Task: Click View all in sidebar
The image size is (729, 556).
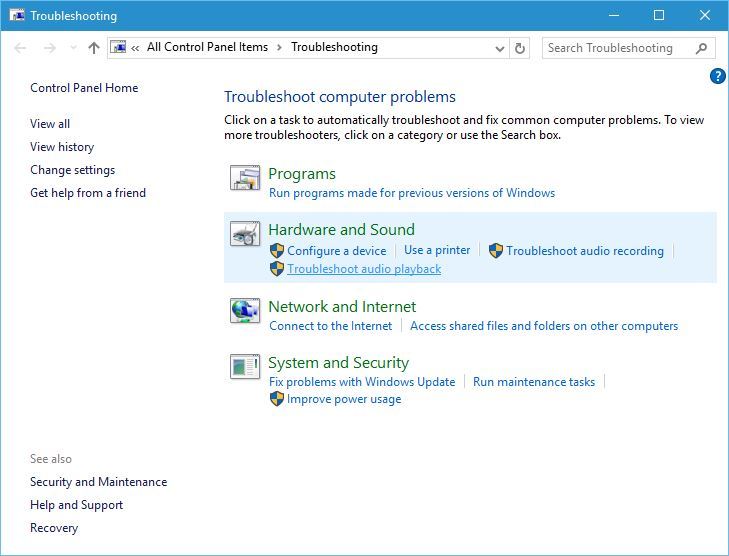Action: [x=50, y=124]
